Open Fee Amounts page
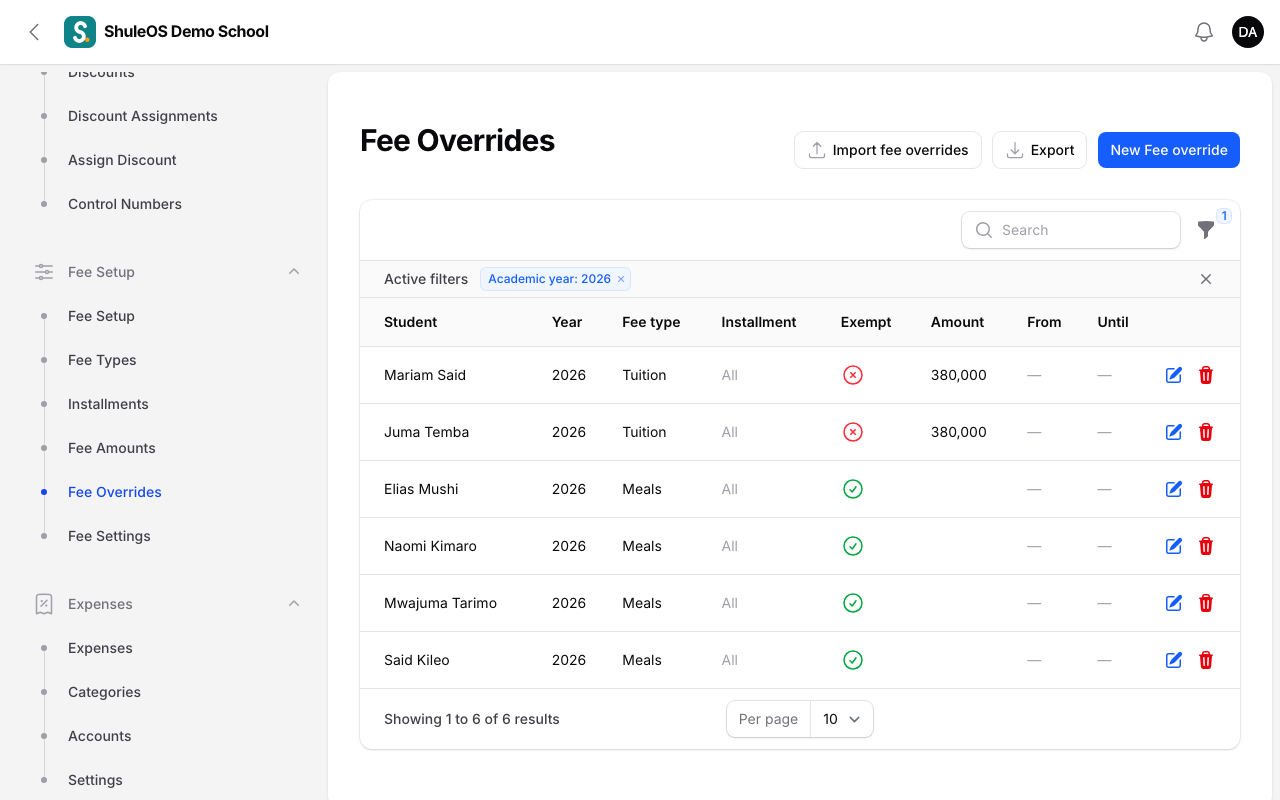 tap(112, 448)
